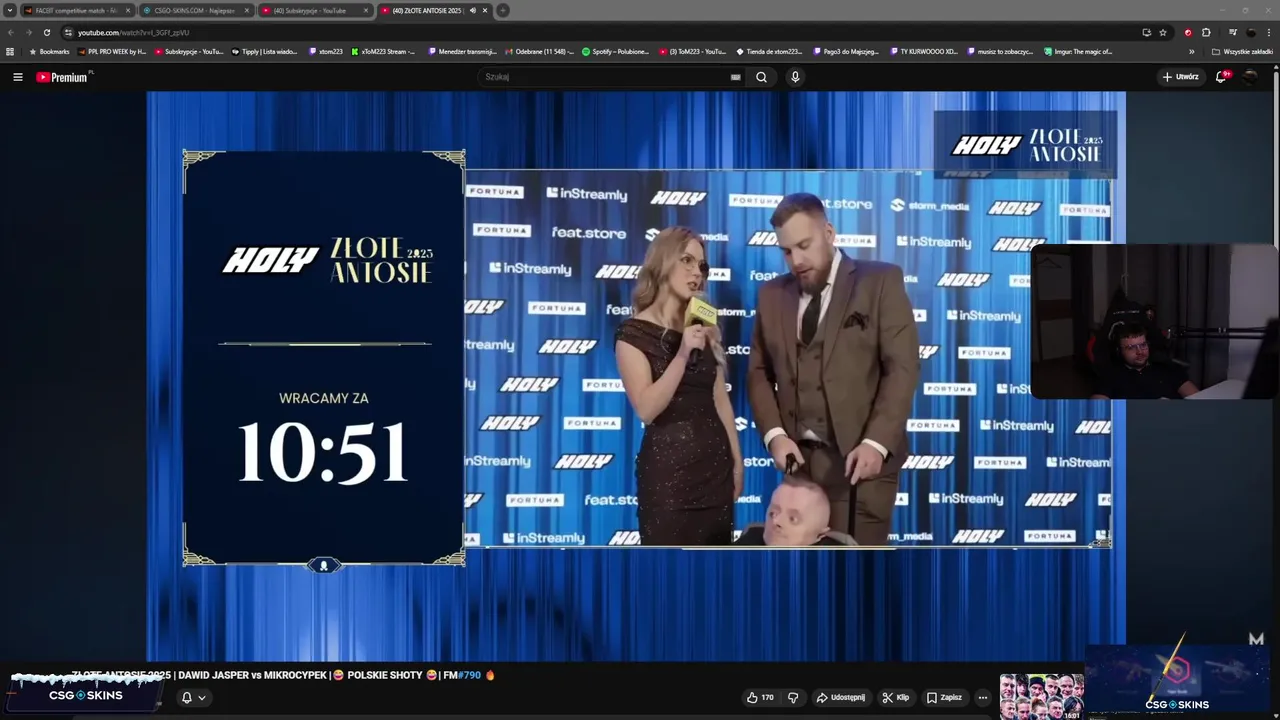1280x720 pixels.
Task: Dislike the video with thumbs down
Action: pos(793,697)
